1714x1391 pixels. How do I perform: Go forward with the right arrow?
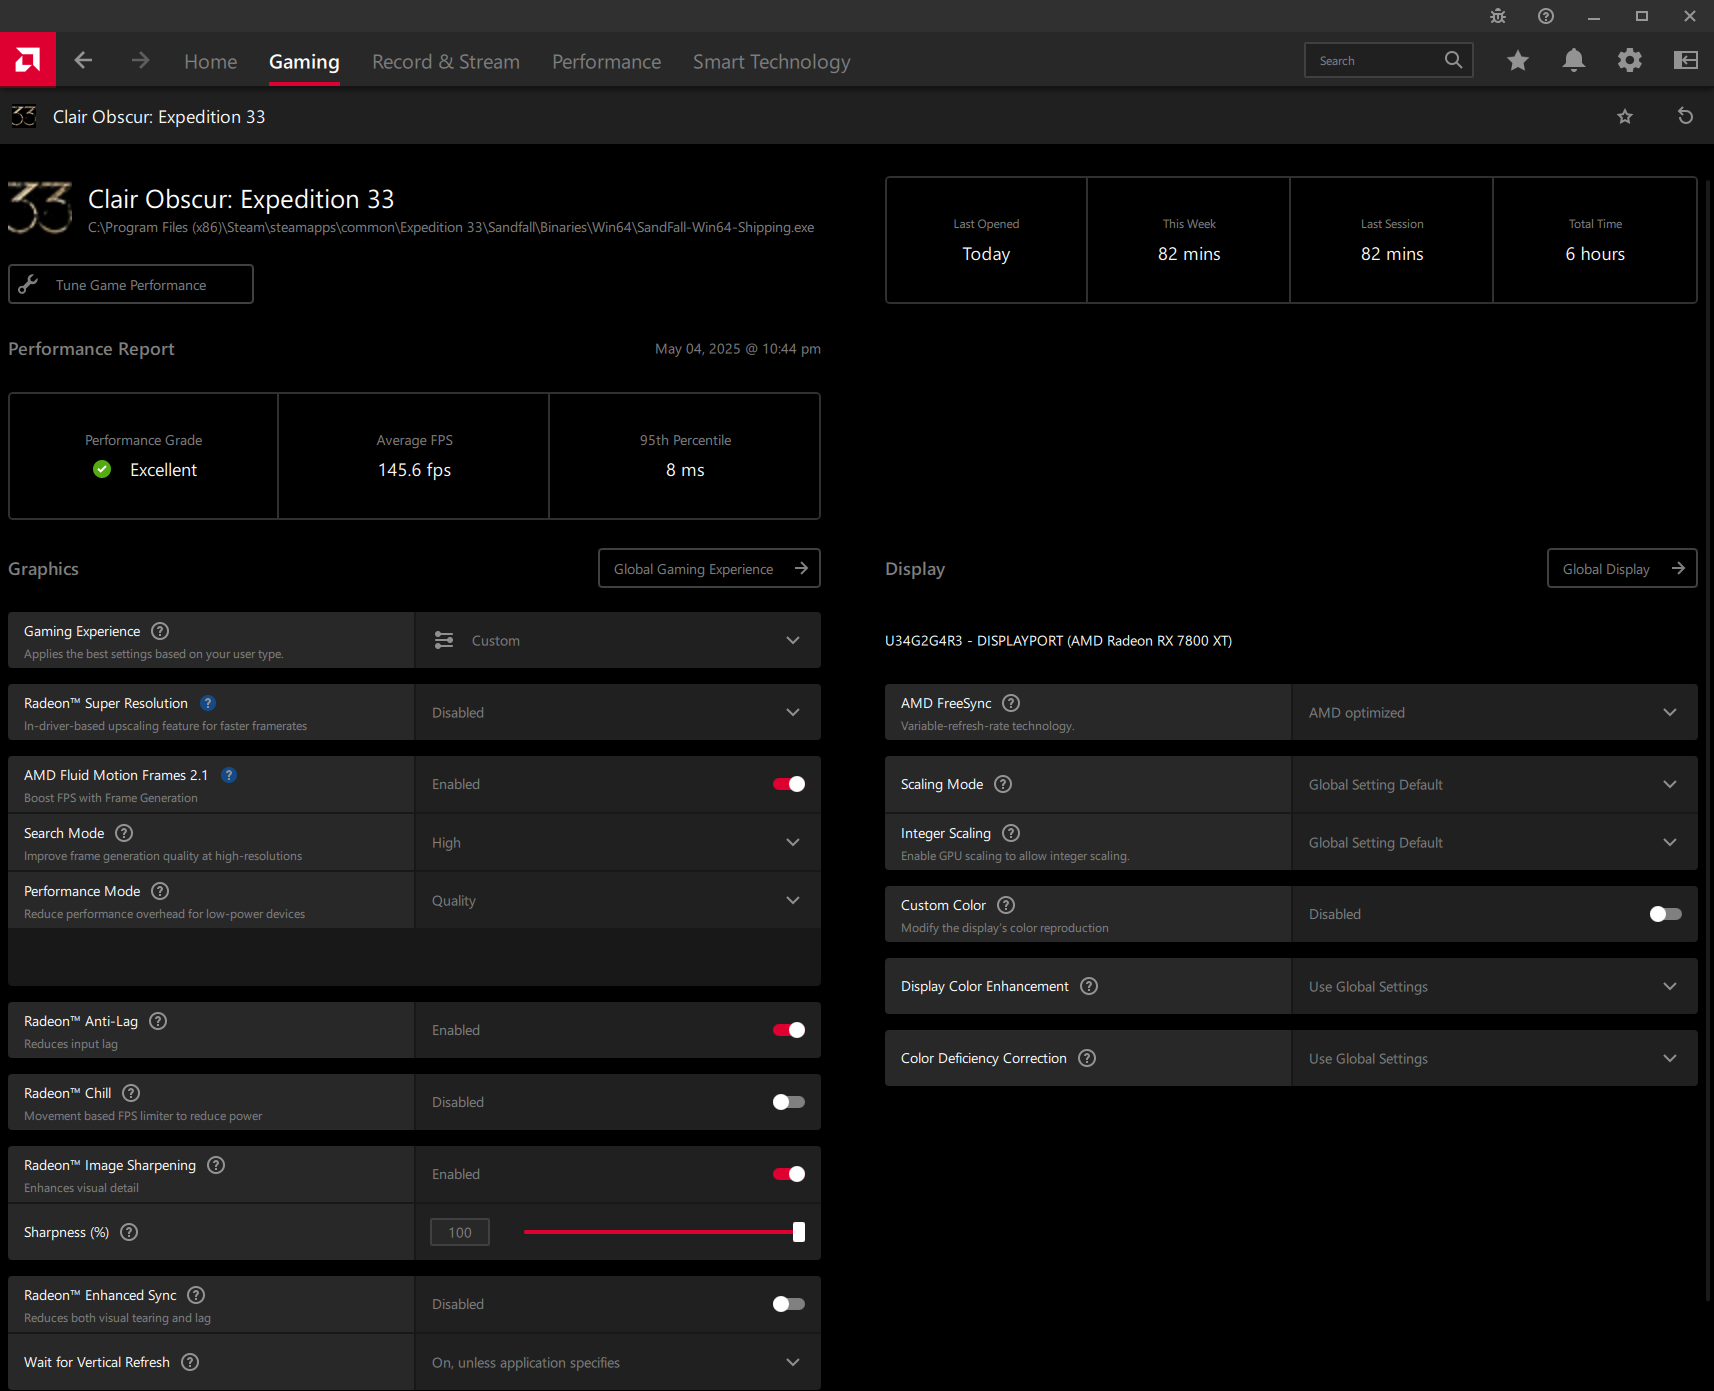point(140,61)
